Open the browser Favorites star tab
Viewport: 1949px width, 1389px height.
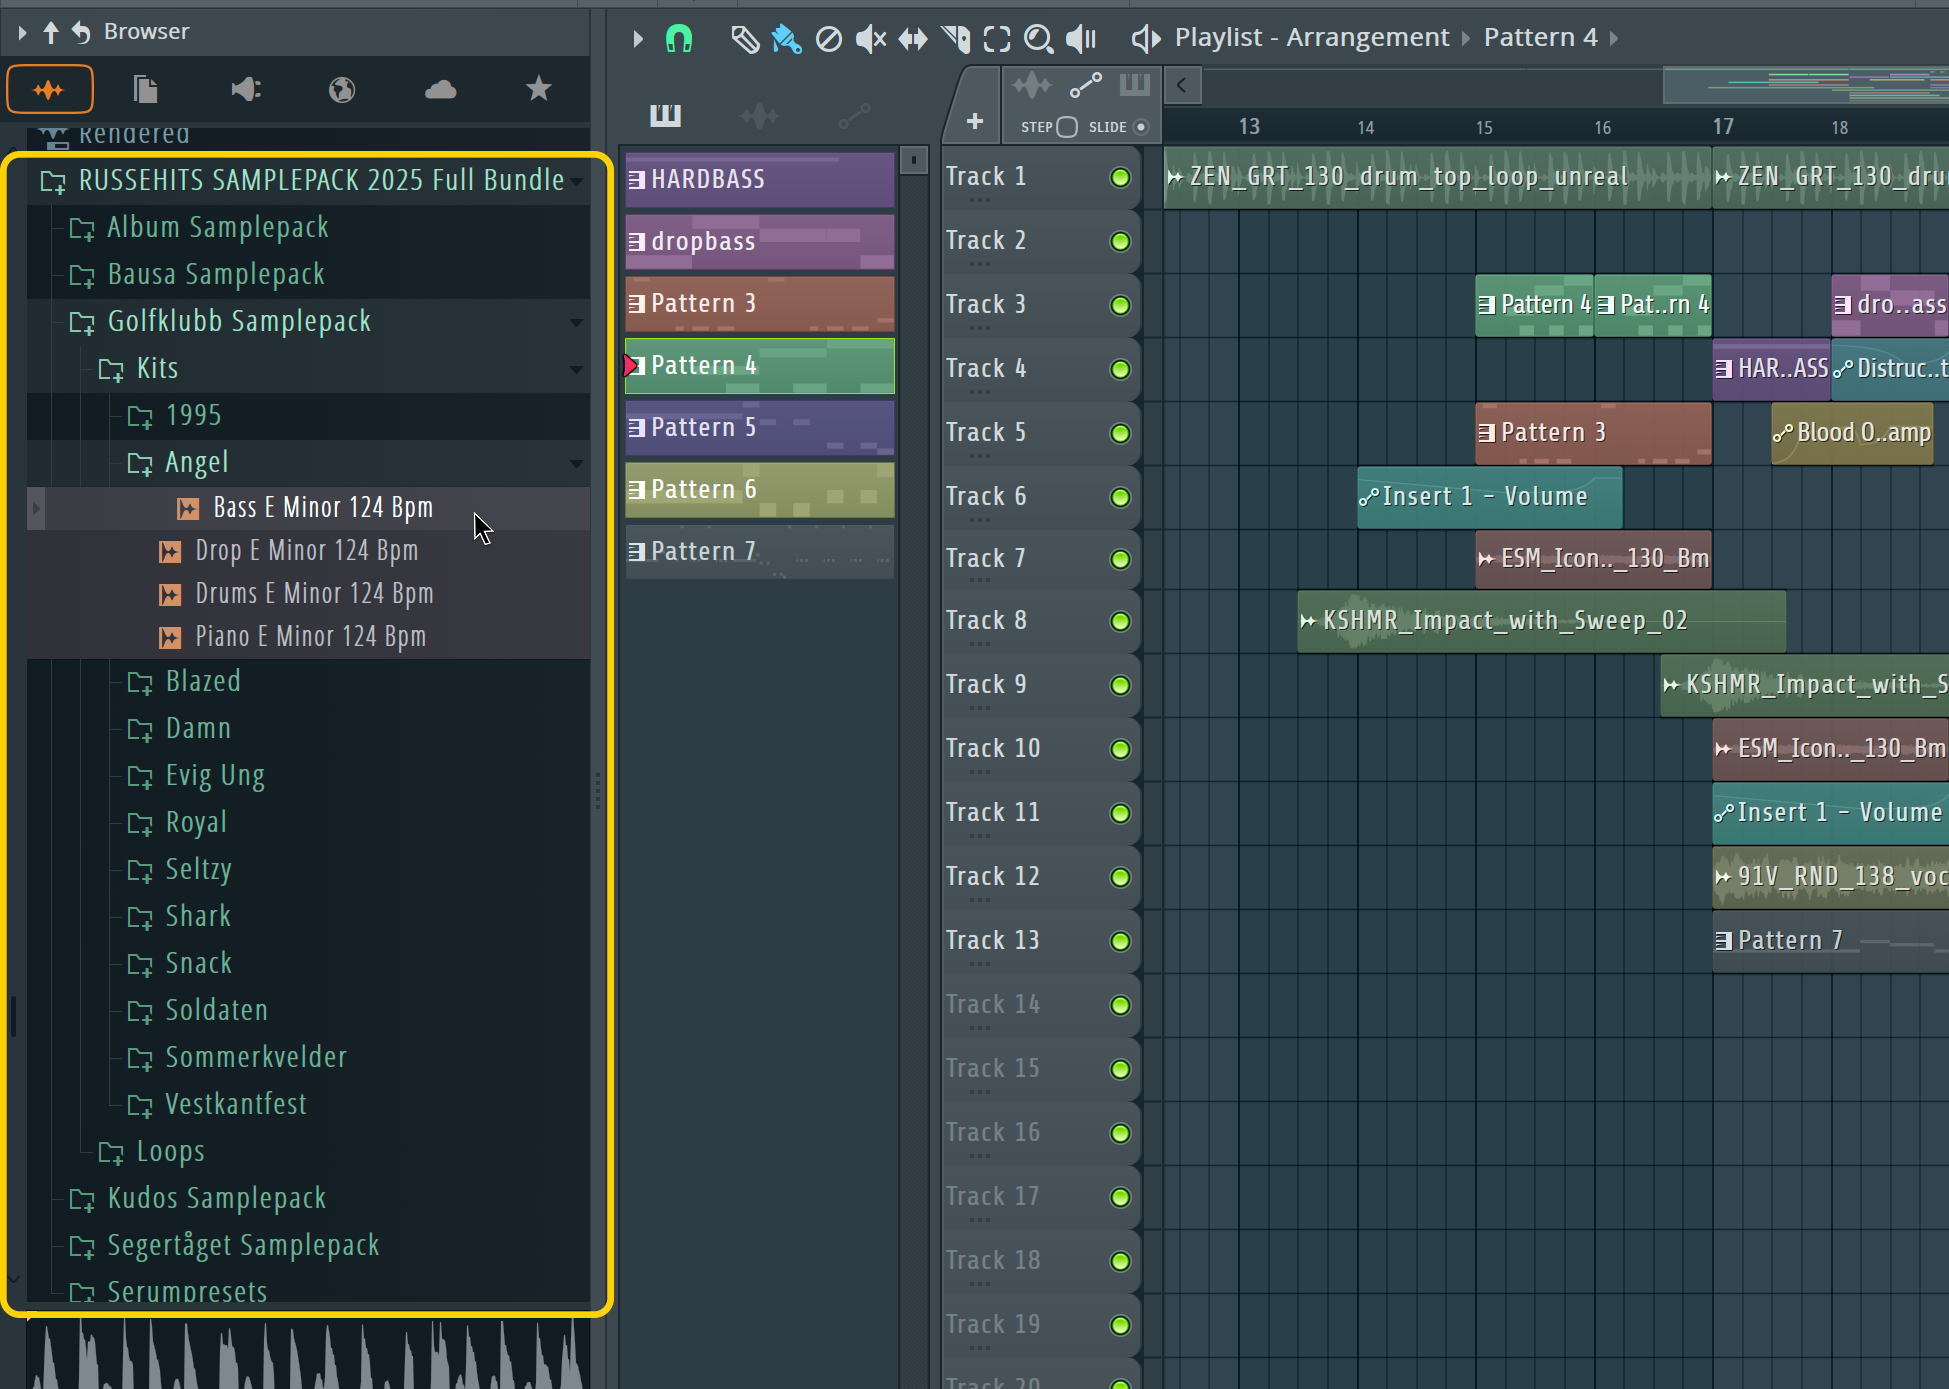pyautogui.click(x=538, y=89)
